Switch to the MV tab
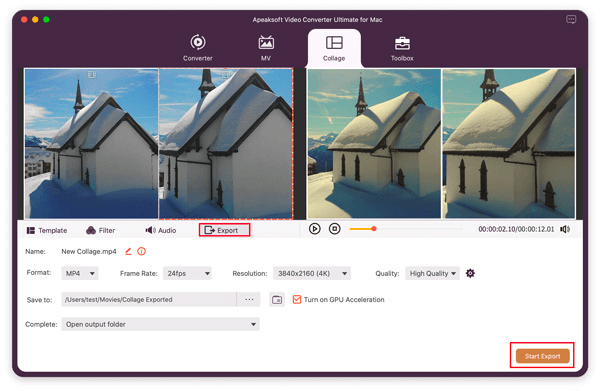Screen dimensions: 600x391 pos(266,48)
